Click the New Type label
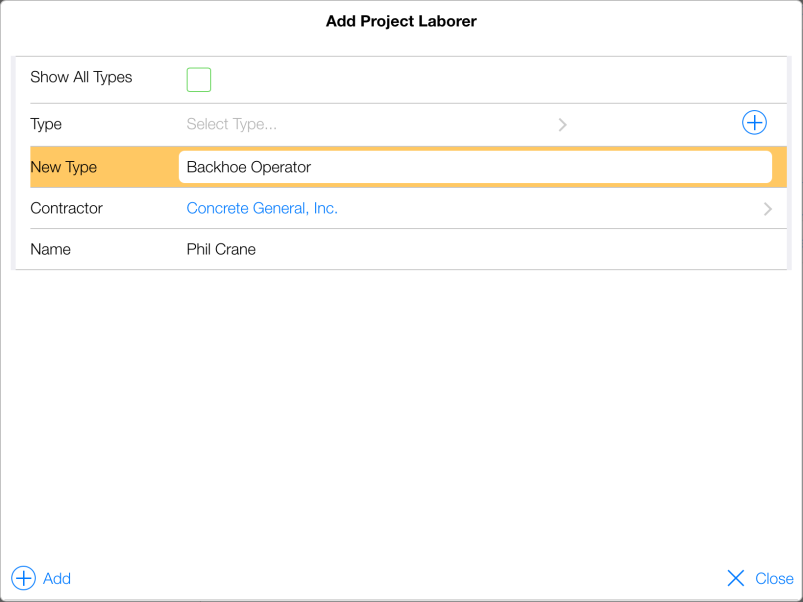This screenshot has height=602, width=803. coord(63,167)
